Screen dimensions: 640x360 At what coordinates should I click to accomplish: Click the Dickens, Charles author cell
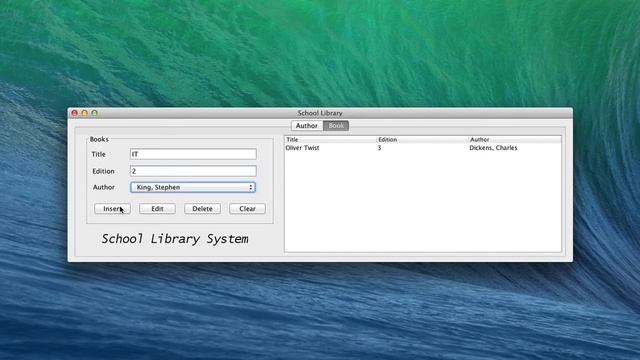pos(493,148)
